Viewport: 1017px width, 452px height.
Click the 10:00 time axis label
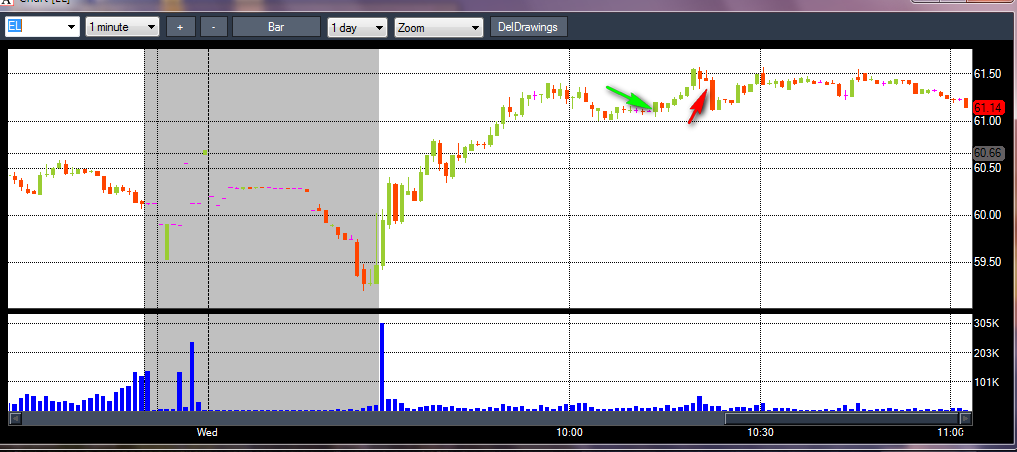(569, 432)
